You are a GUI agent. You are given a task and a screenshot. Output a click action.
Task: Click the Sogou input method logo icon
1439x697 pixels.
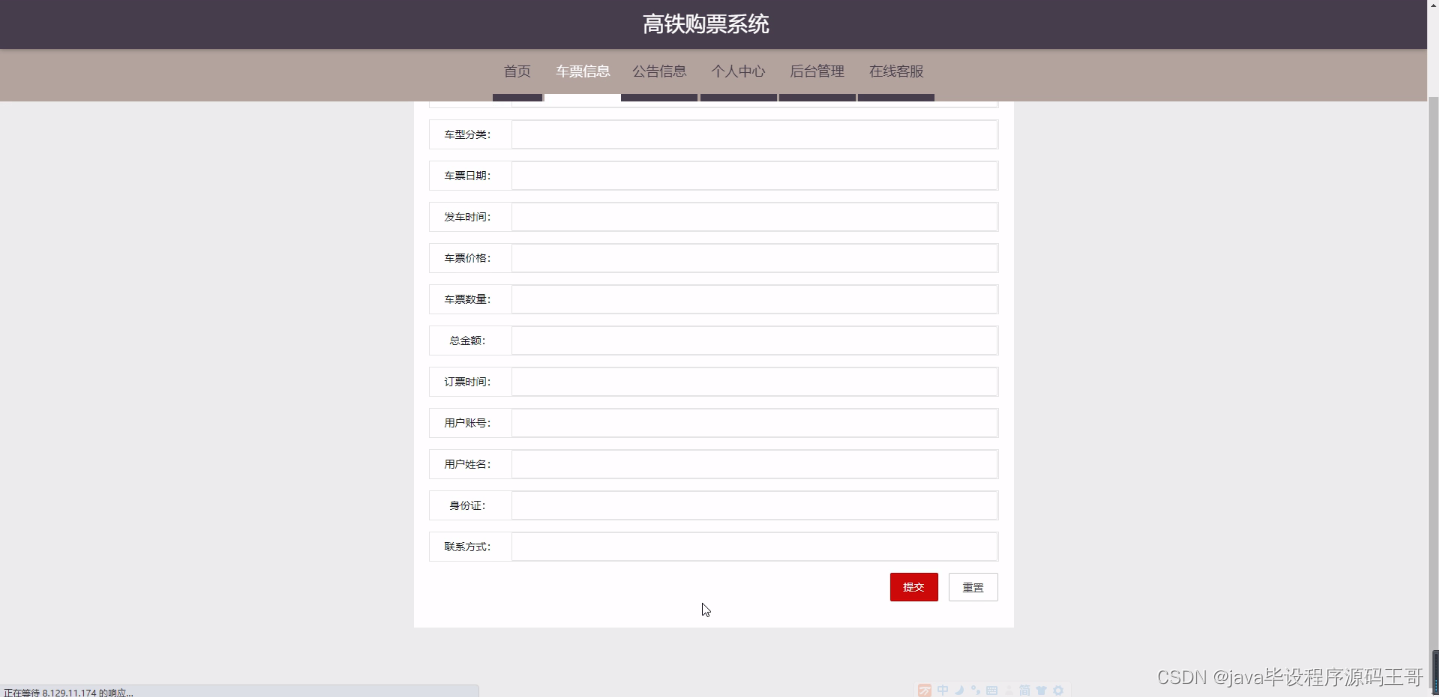[924, 690]
